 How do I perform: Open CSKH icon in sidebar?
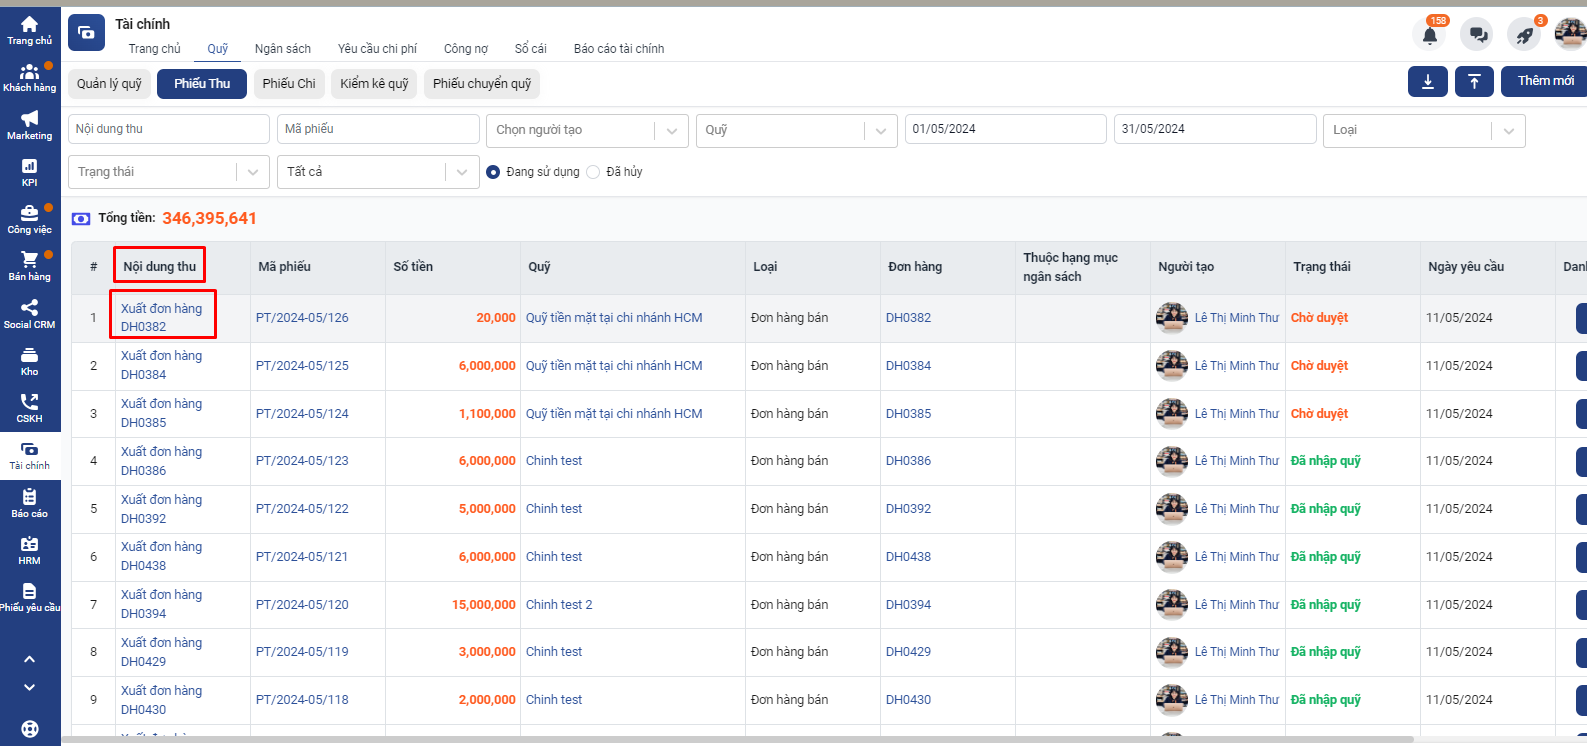click(x=30, y=408)
